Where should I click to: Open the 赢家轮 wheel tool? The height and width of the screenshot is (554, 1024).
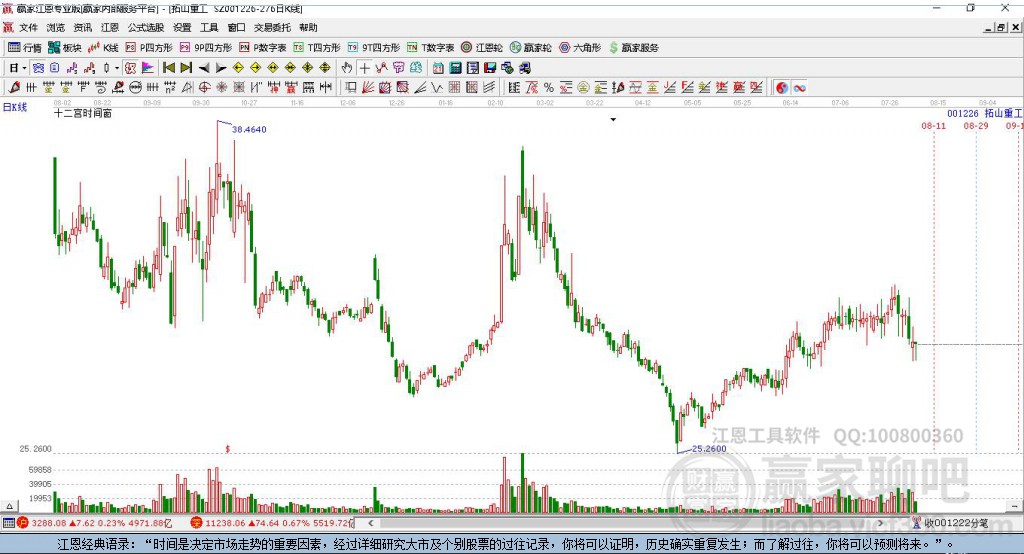tap(530, 48)
